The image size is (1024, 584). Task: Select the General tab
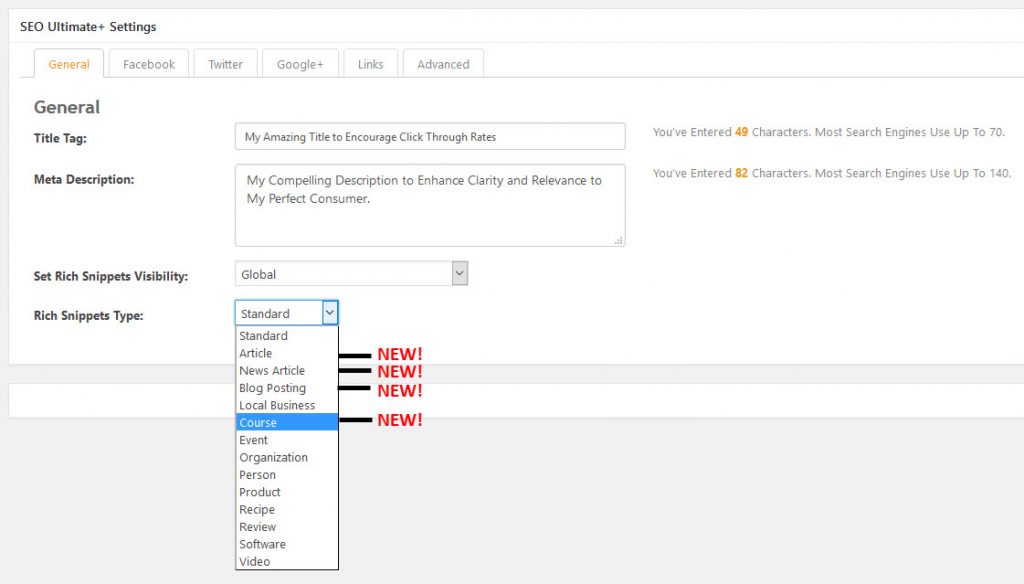(x=69, y=64)
